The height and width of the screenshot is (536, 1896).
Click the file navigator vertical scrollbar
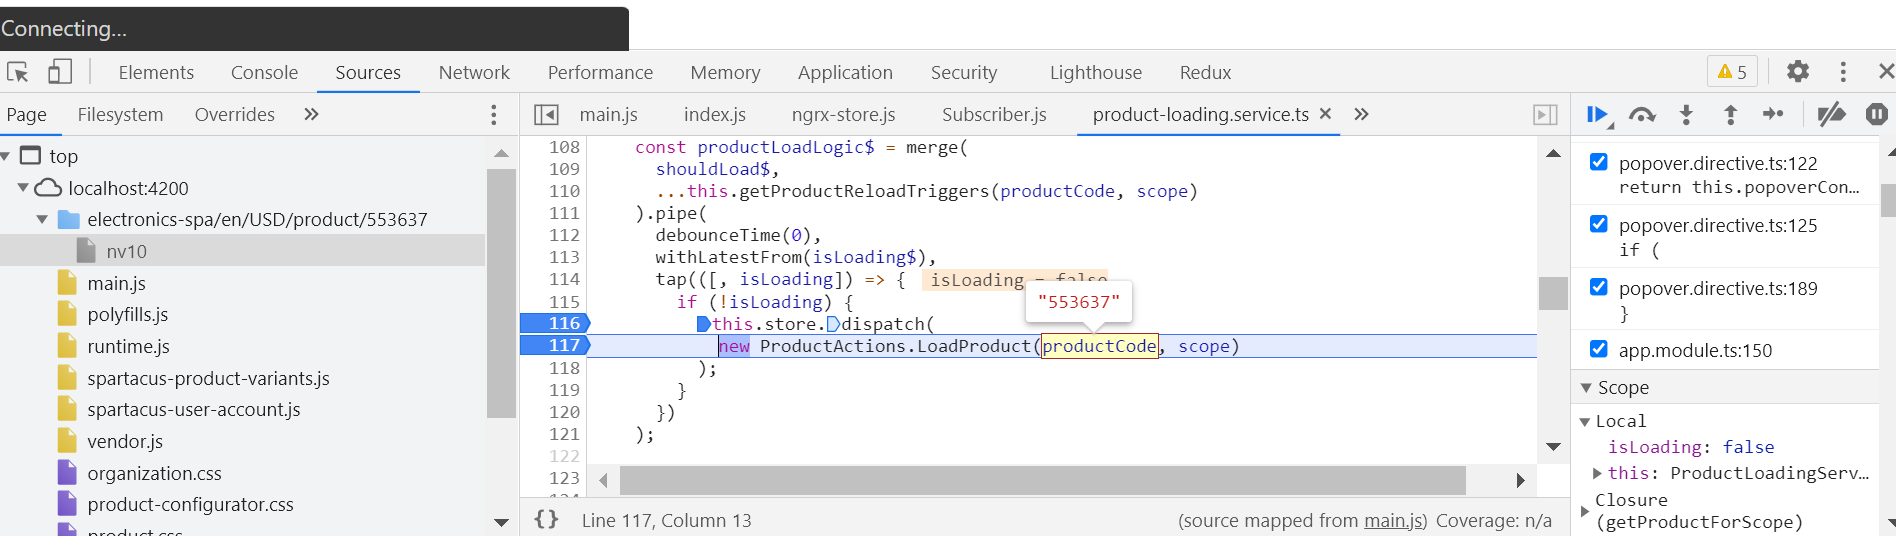[x=501, y=293]
